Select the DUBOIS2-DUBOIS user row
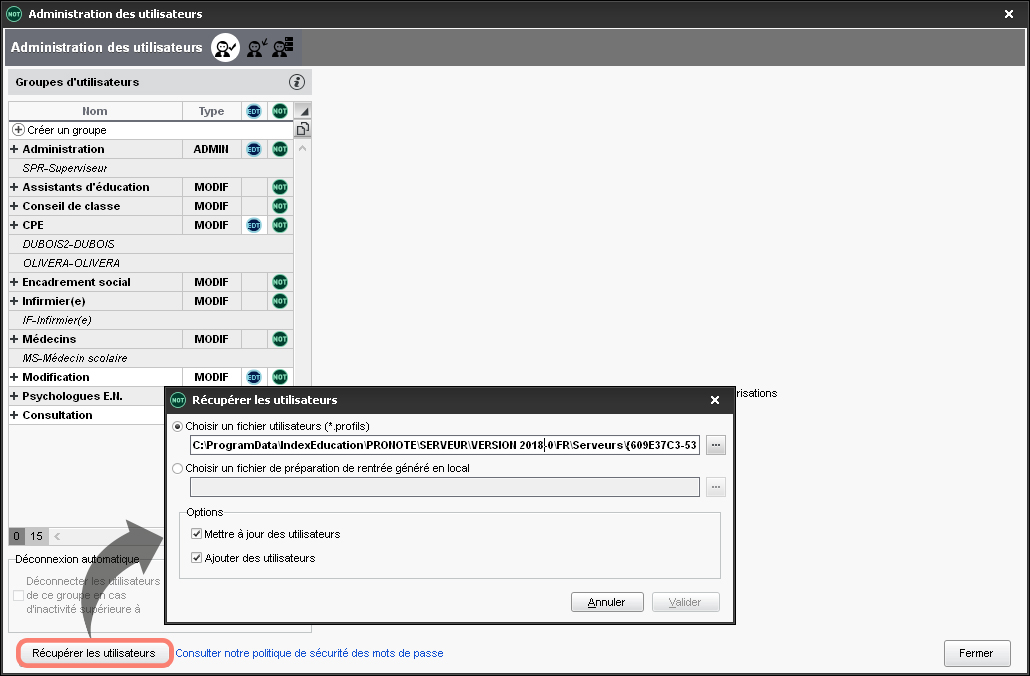The width and height of the screenshot is (1030, 676). click(x=151, y=244)
